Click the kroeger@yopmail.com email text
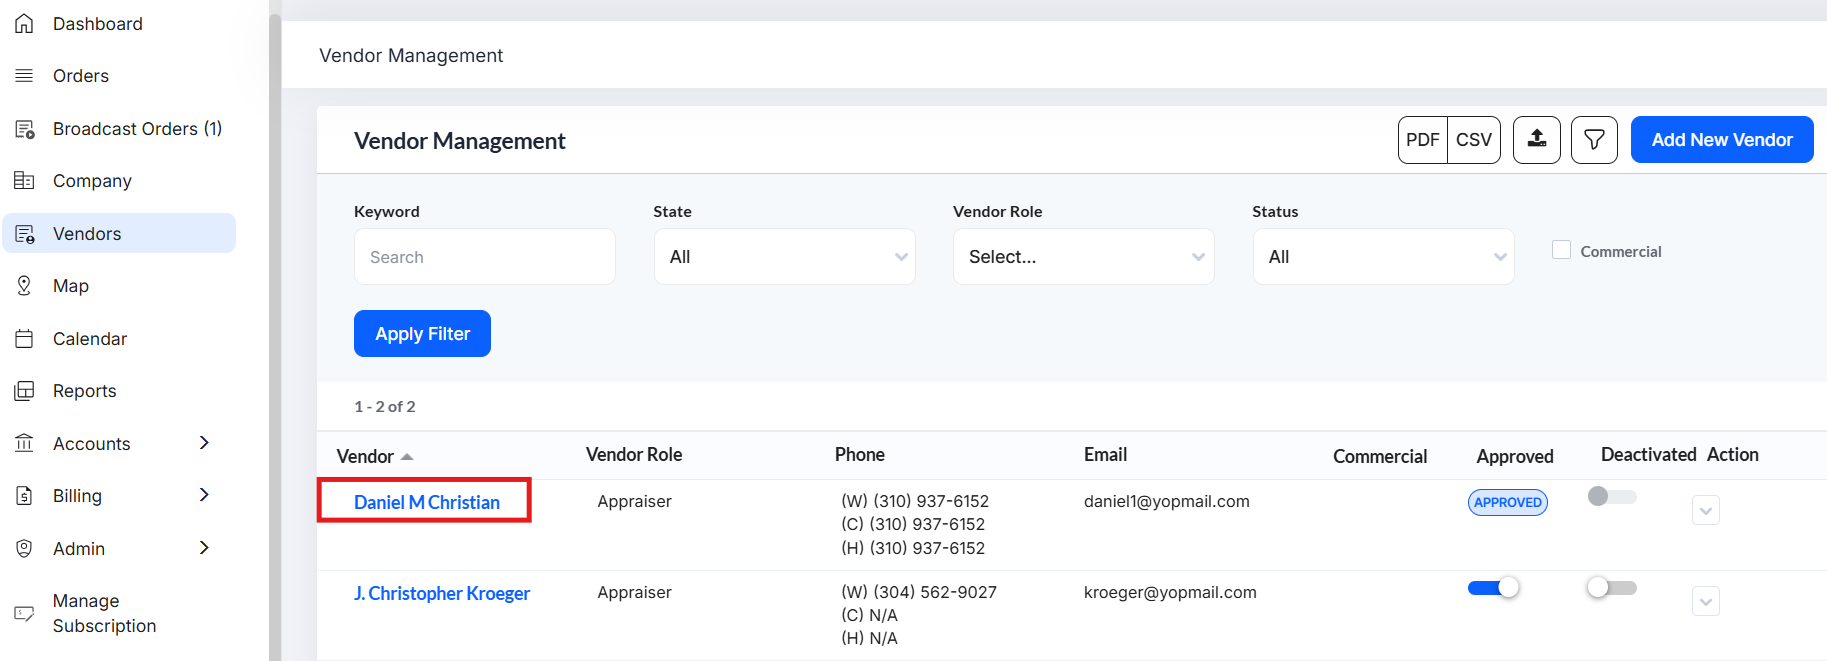Screen dimensions: 1827x661 tap(1170, 592)
